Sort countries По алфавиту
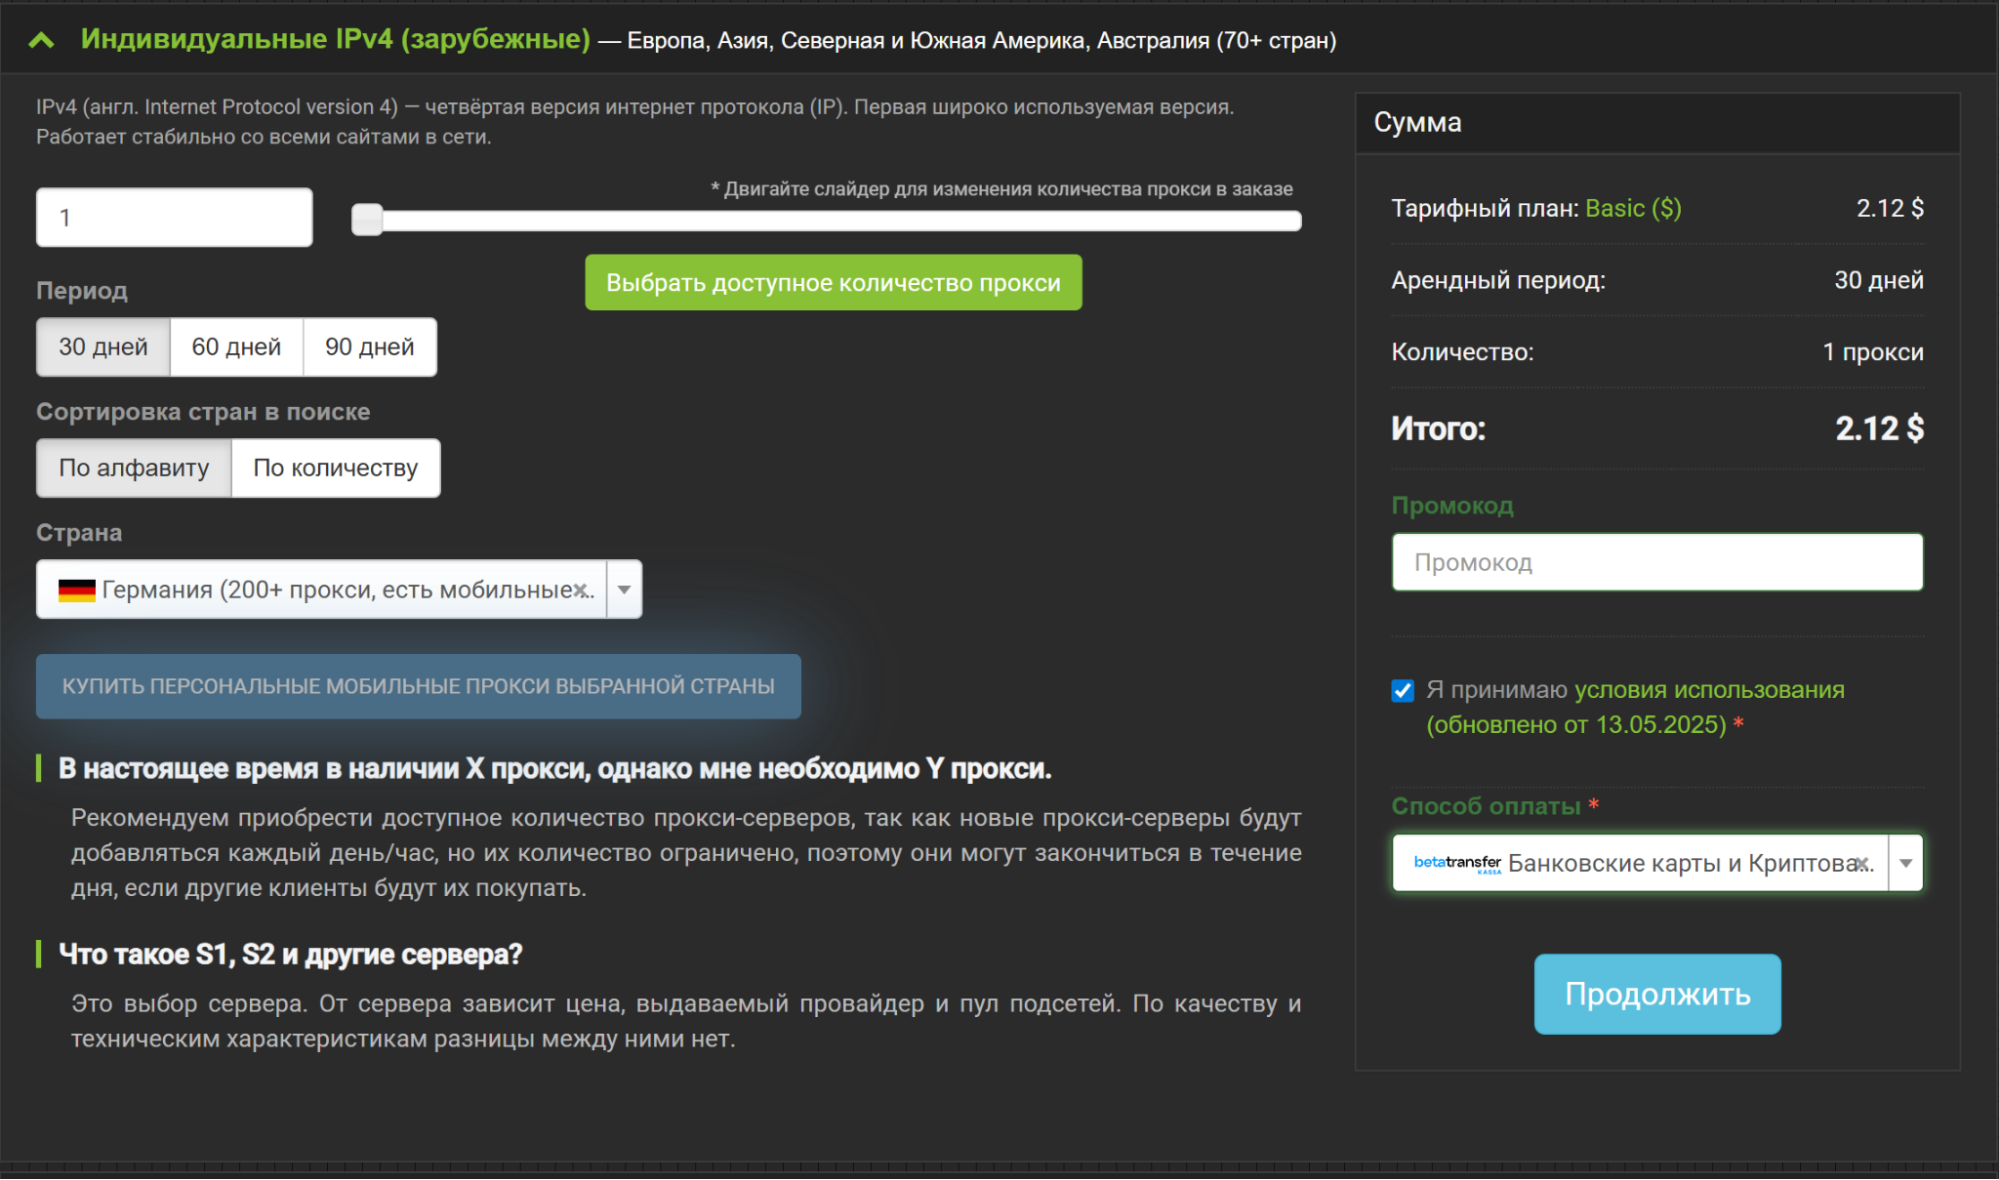 [x=134, y=468]
